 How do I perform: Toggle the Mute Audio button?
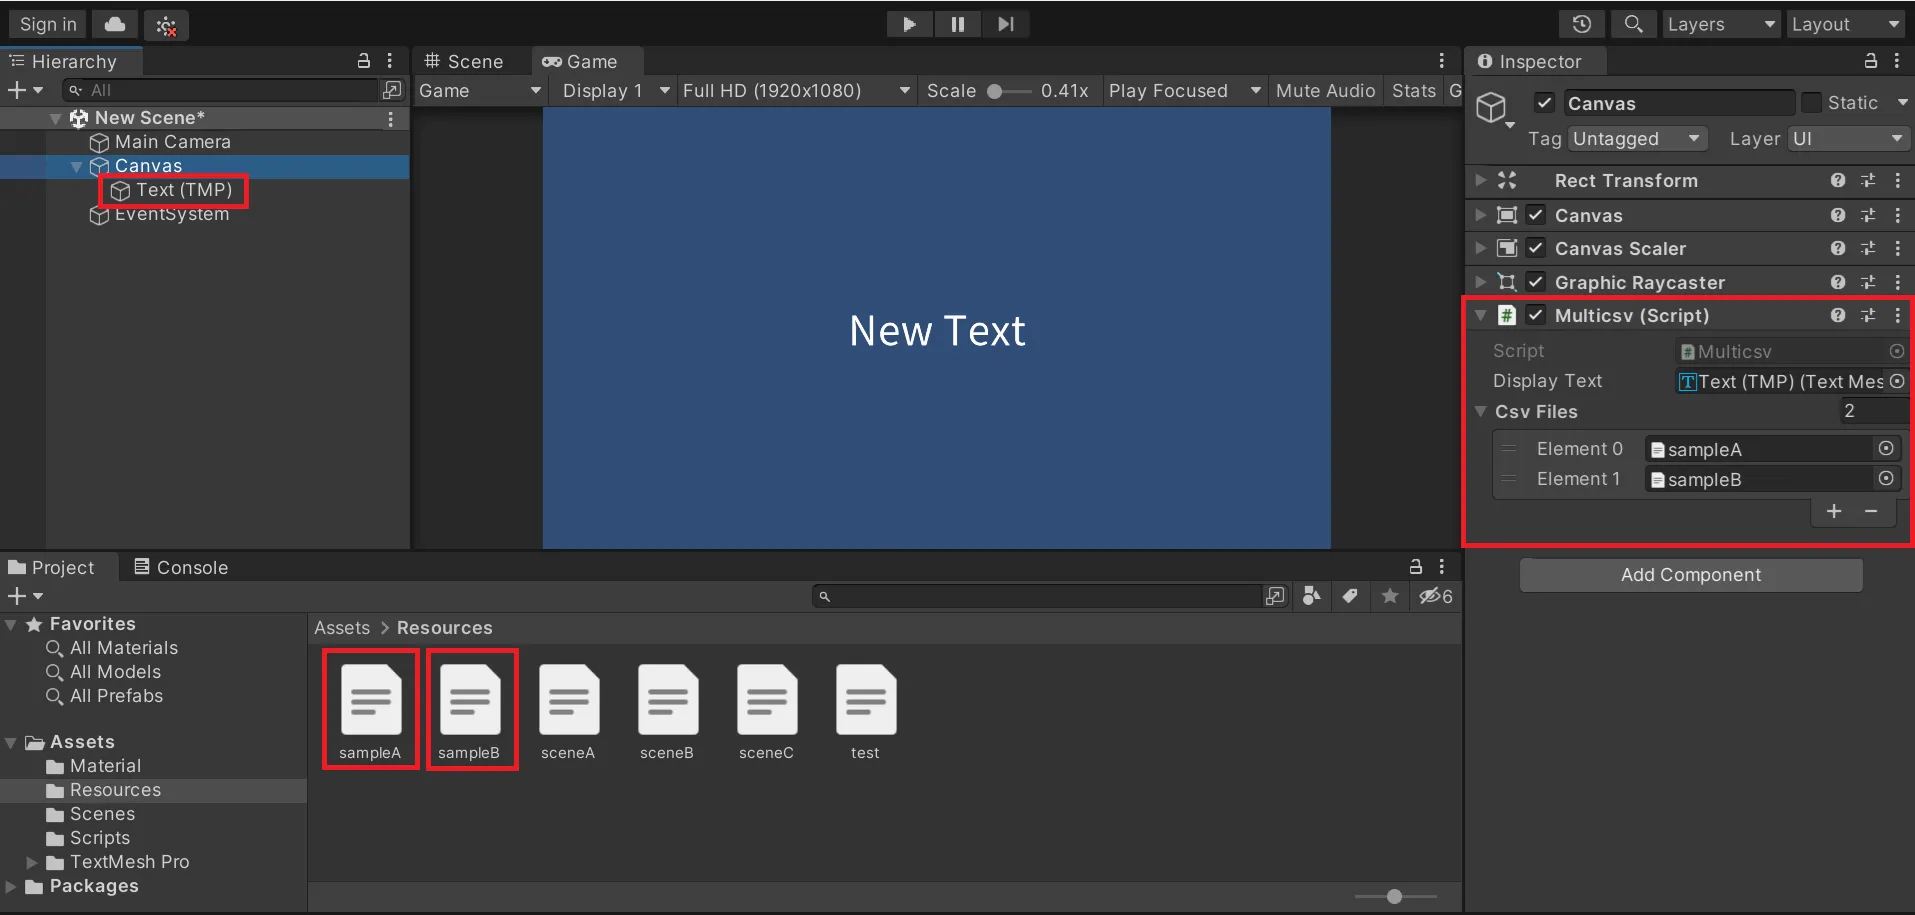point(1325,91)
